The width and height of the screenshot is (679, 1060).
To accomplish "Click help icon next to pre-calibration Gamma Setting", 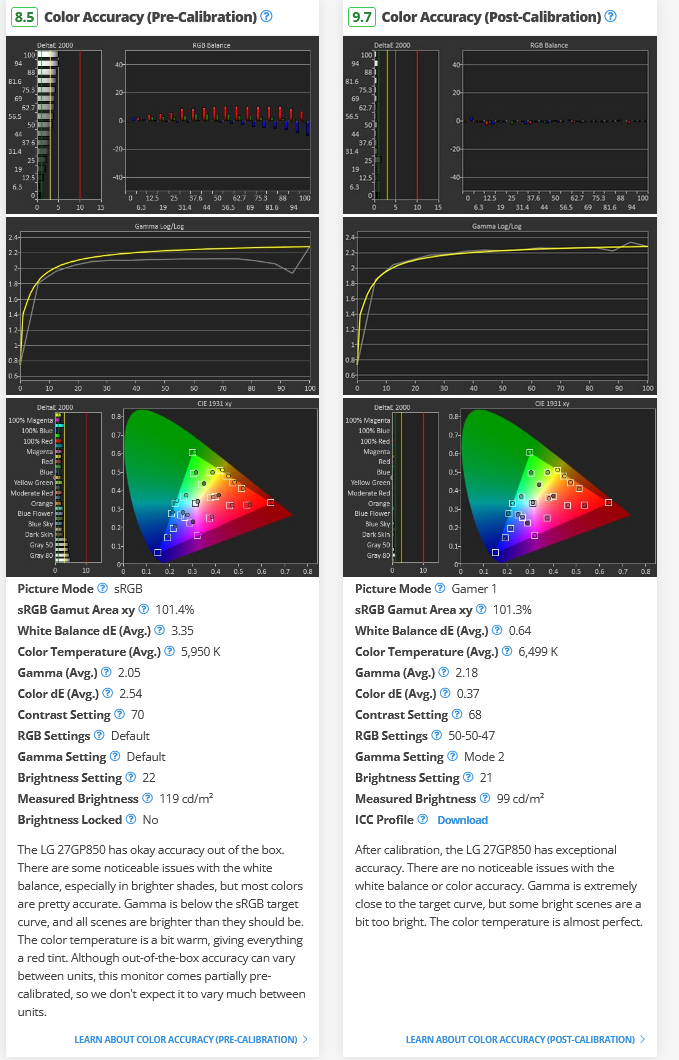I will tap(115, 756).
